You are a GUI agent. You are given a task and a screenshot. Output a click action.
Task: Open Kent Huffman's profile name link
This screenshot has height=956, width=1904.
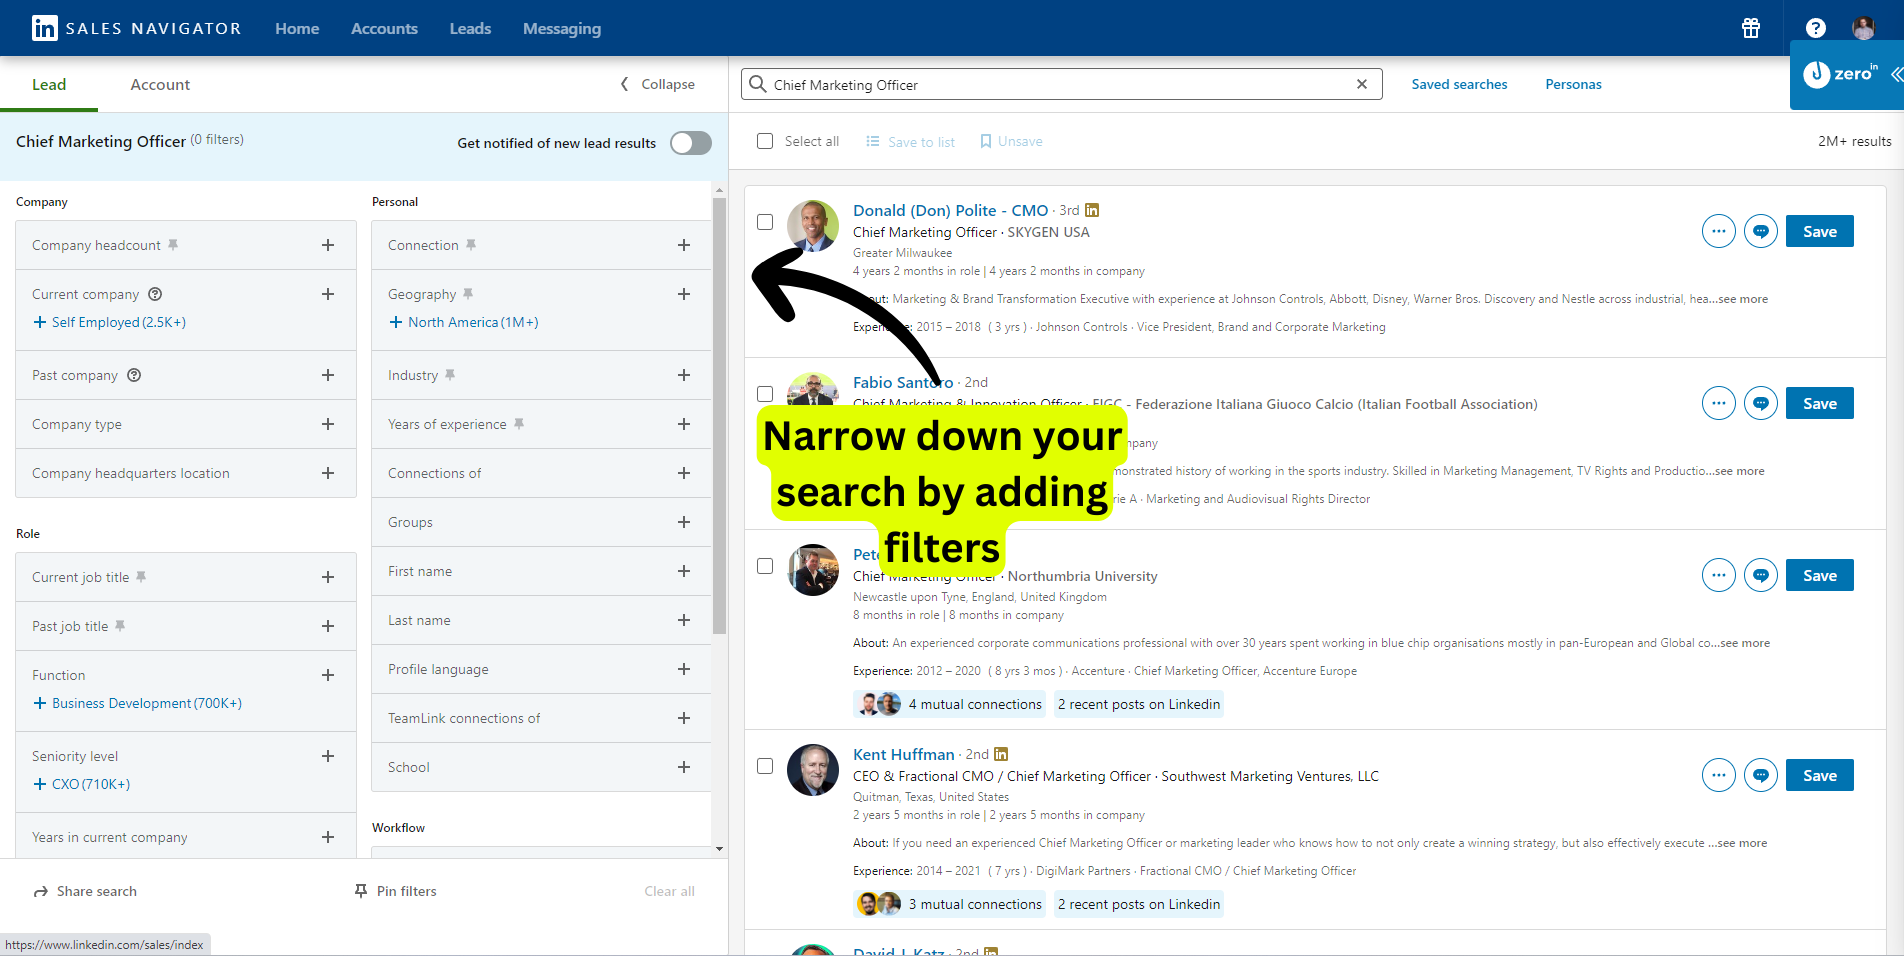(903, 754)
